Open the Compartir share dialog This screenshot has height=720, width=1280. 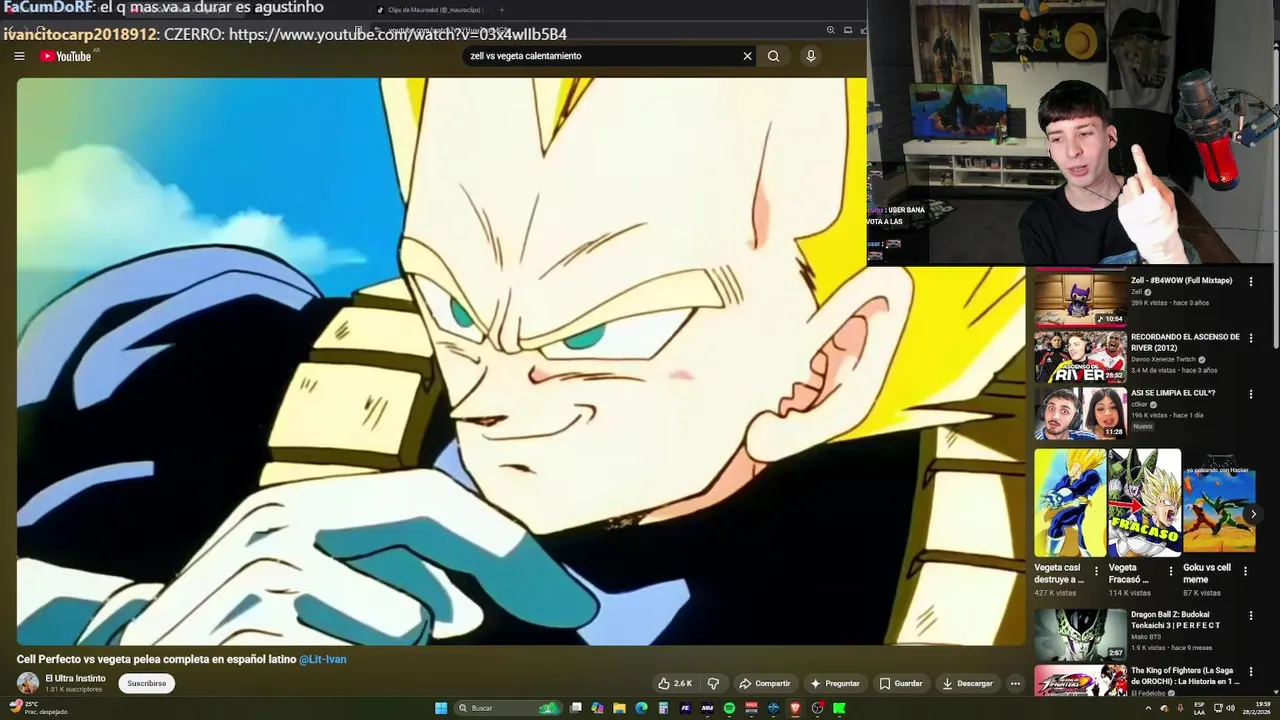coord(765,684)
